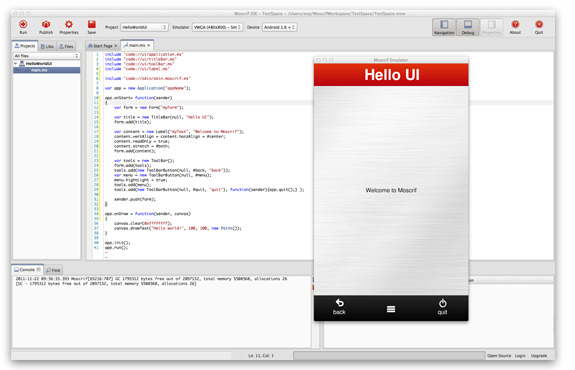Click the Upgrade link in status bar
The height and width of the screenshot is (370, 575).
click(539, 356)
